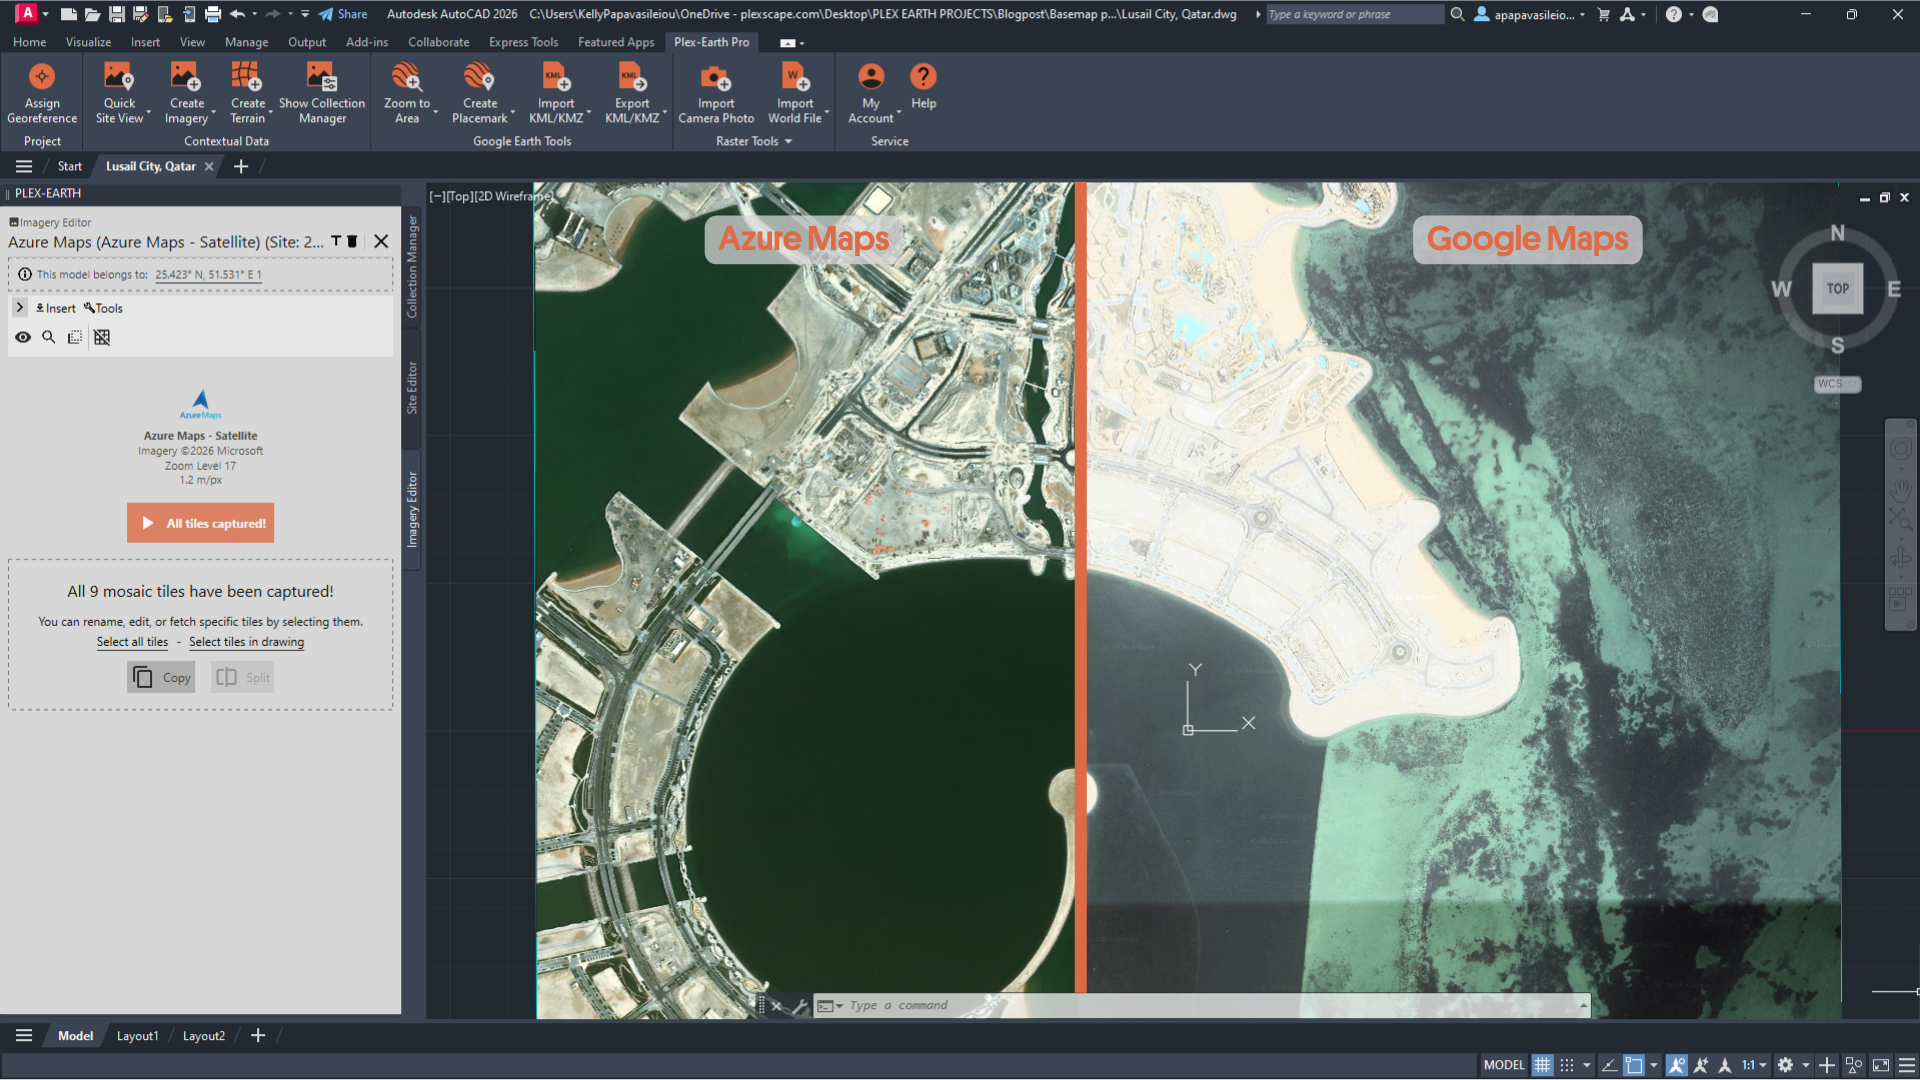Switch to the Express Tools ribbon tab
This screenshot has height=1080, width=1920.
[x=523, y=42]
